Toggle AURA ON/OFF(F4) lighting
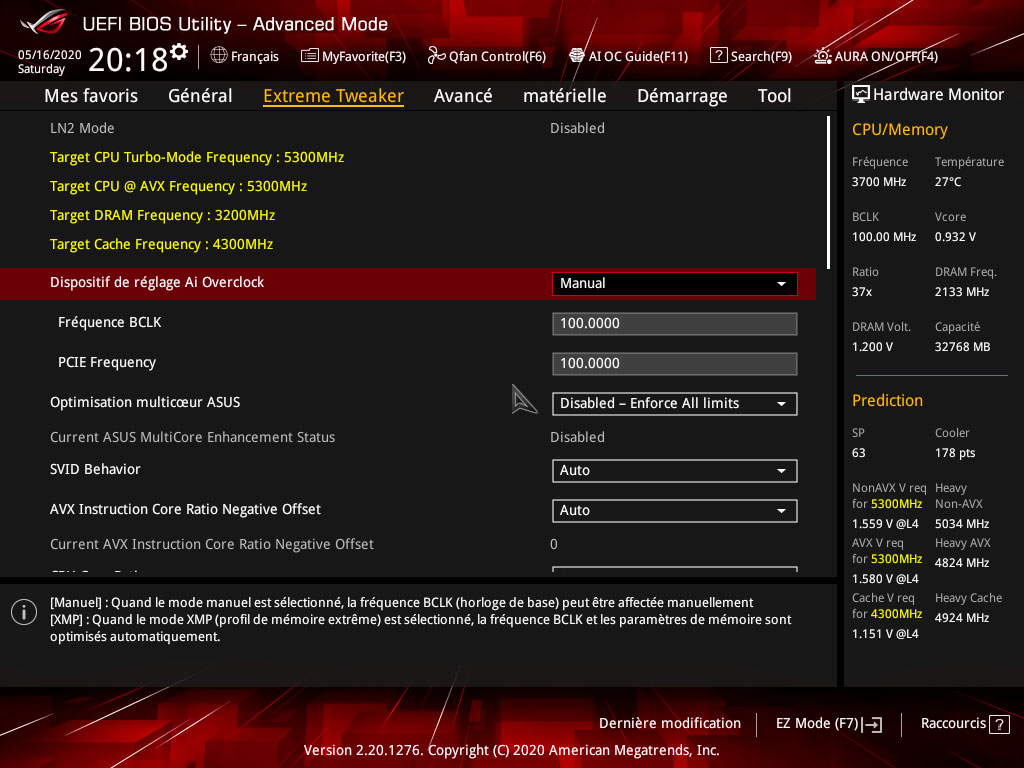Screen dimensions: 1024x768 tap(822, 56)
